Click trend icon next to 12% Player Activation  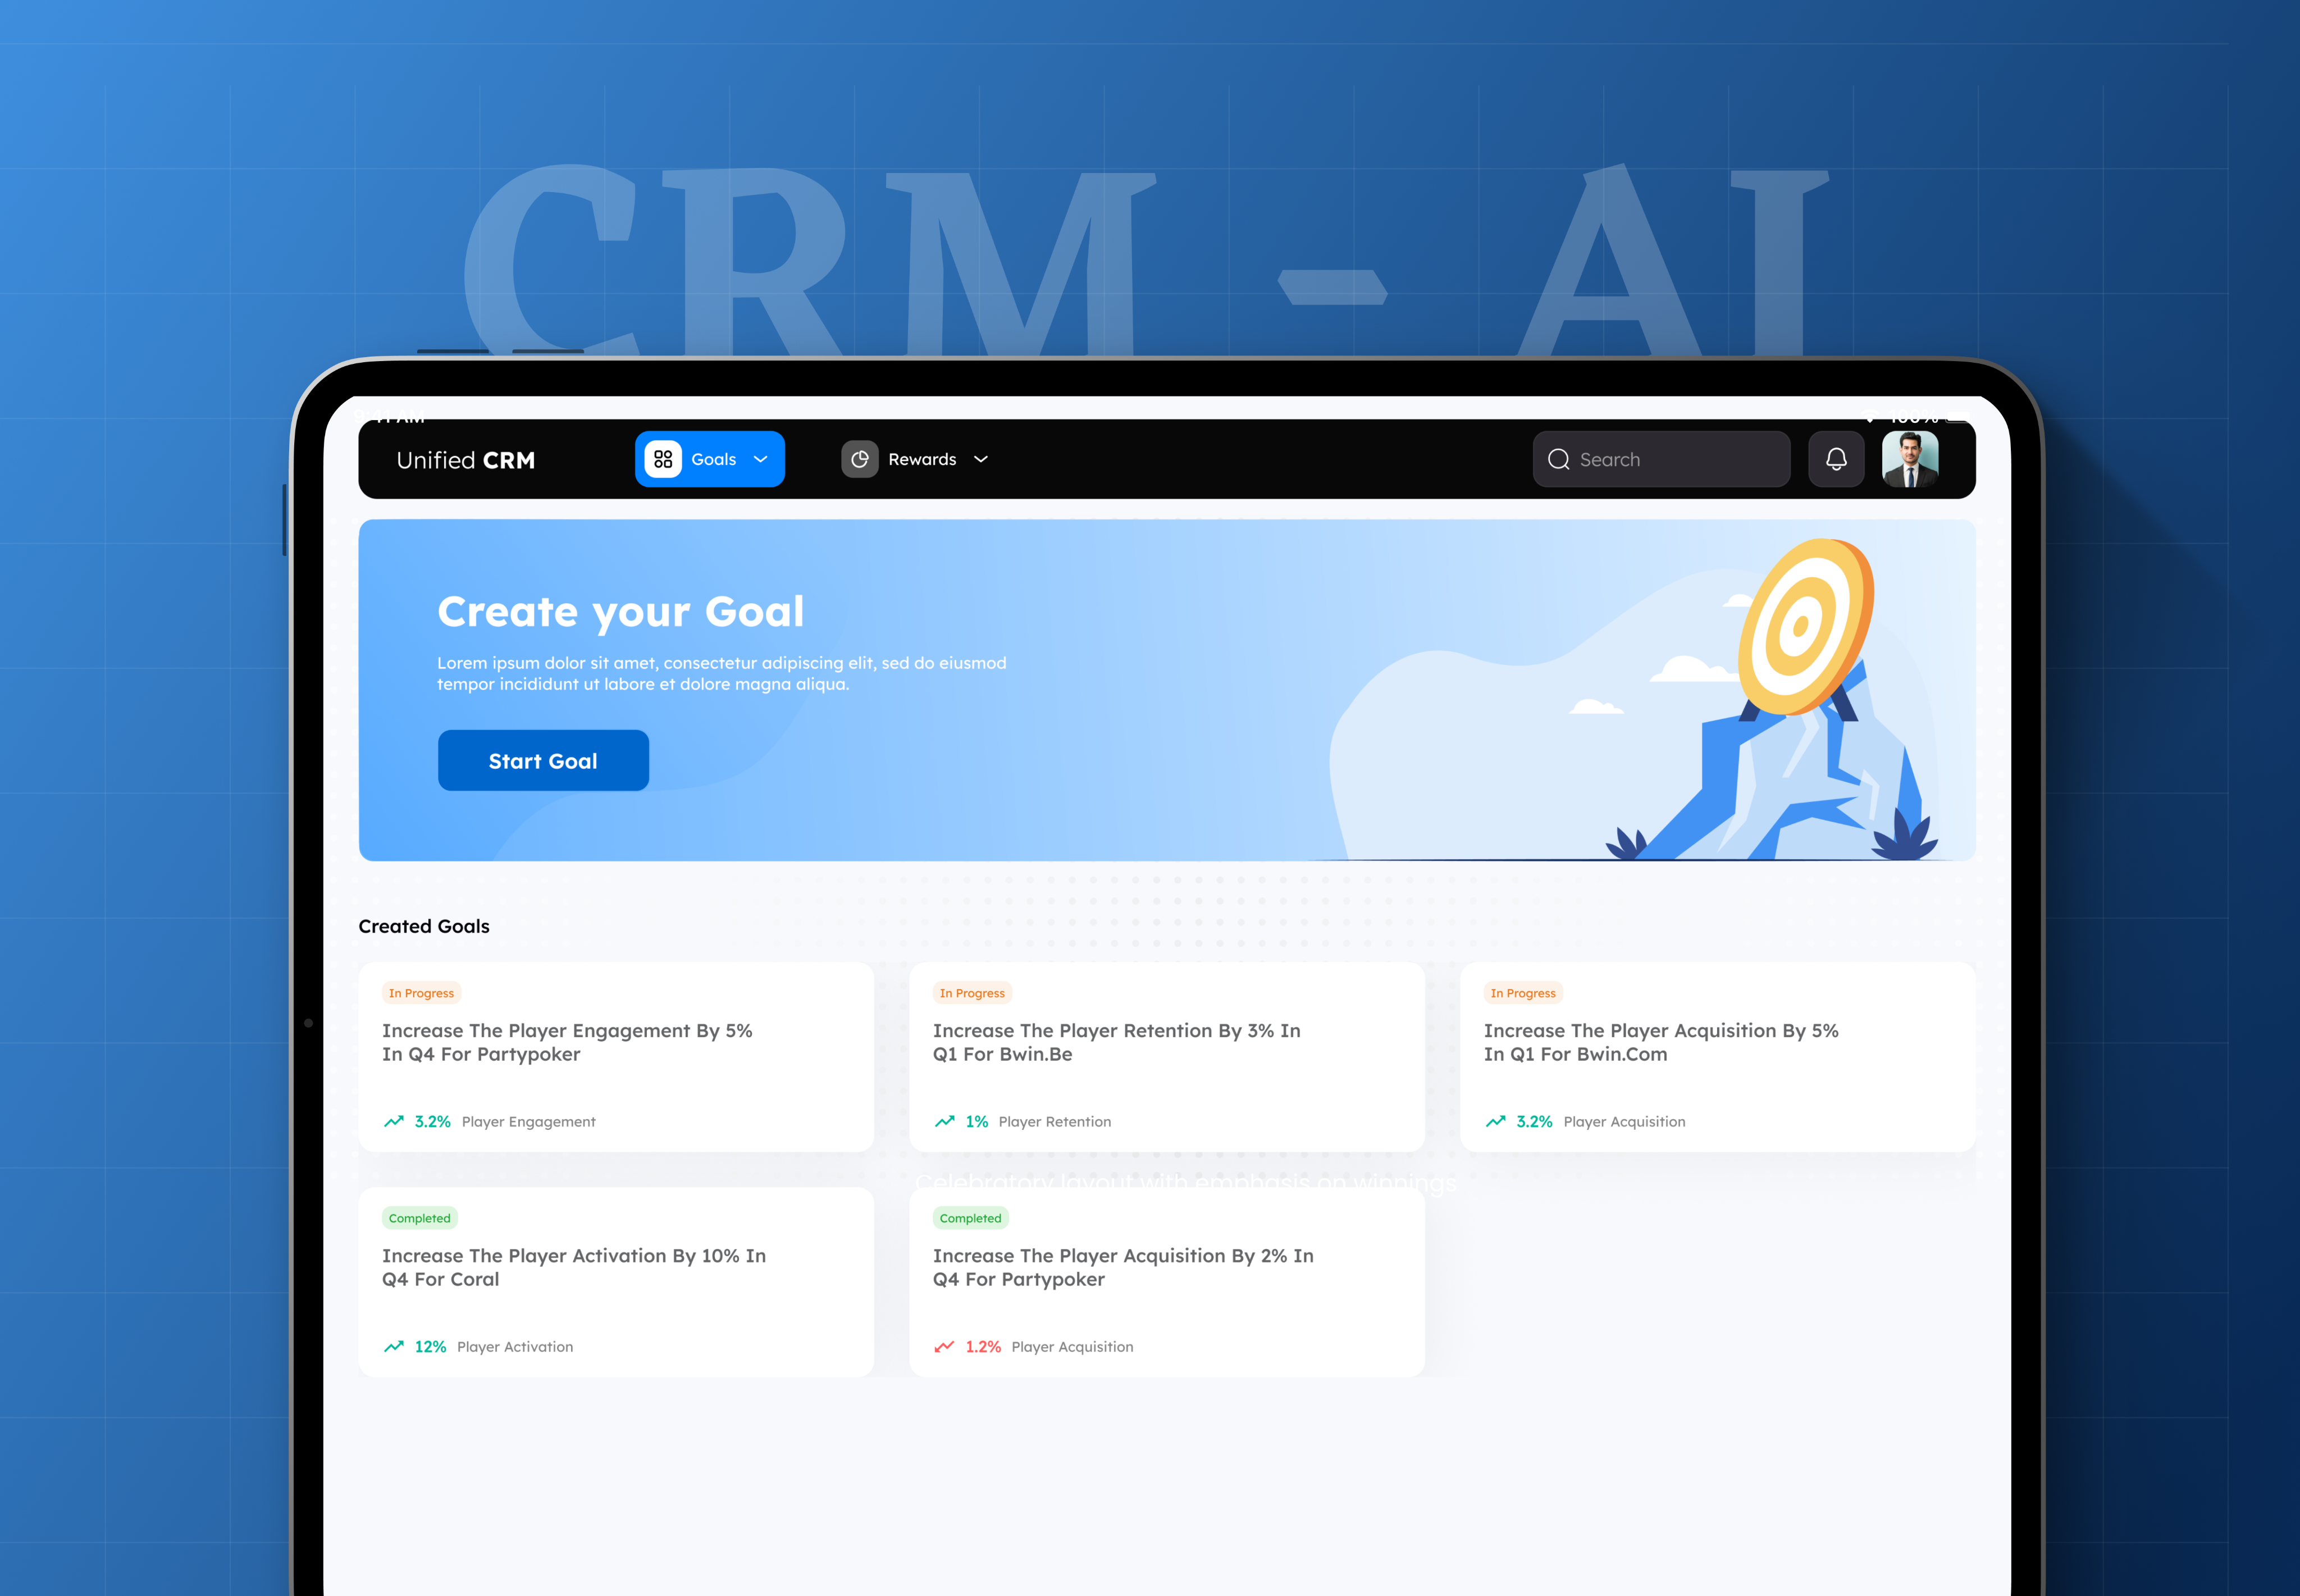(394, 1346)
